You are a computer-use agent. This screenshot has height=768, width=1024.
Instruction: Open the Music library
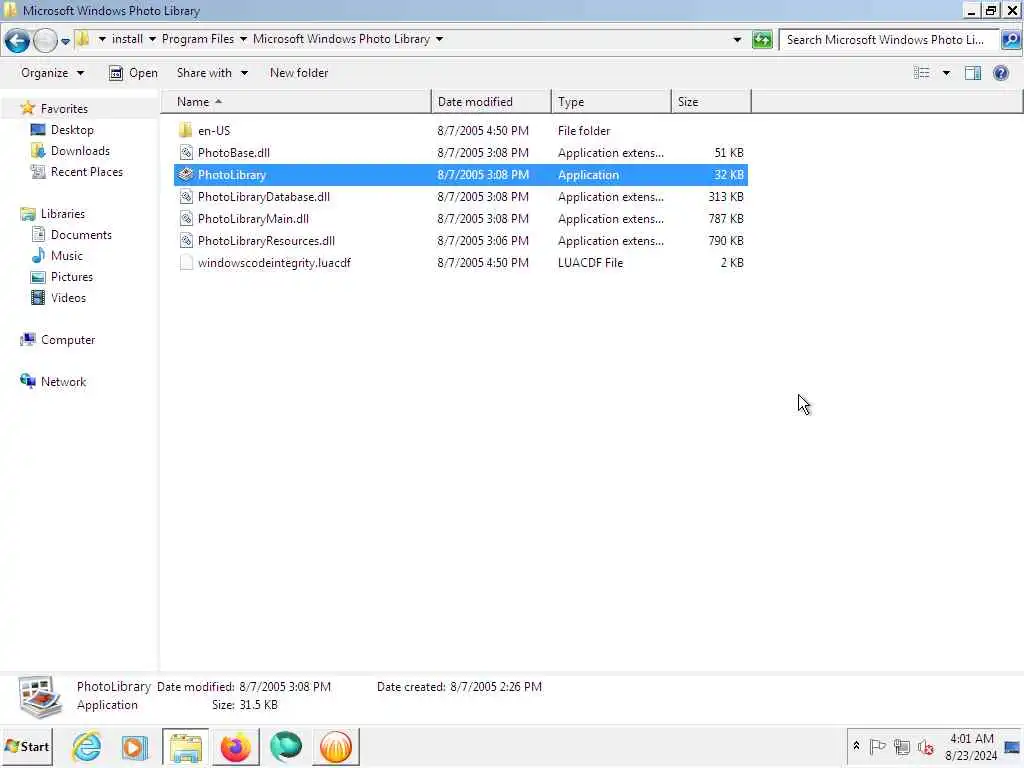[67, 255]
